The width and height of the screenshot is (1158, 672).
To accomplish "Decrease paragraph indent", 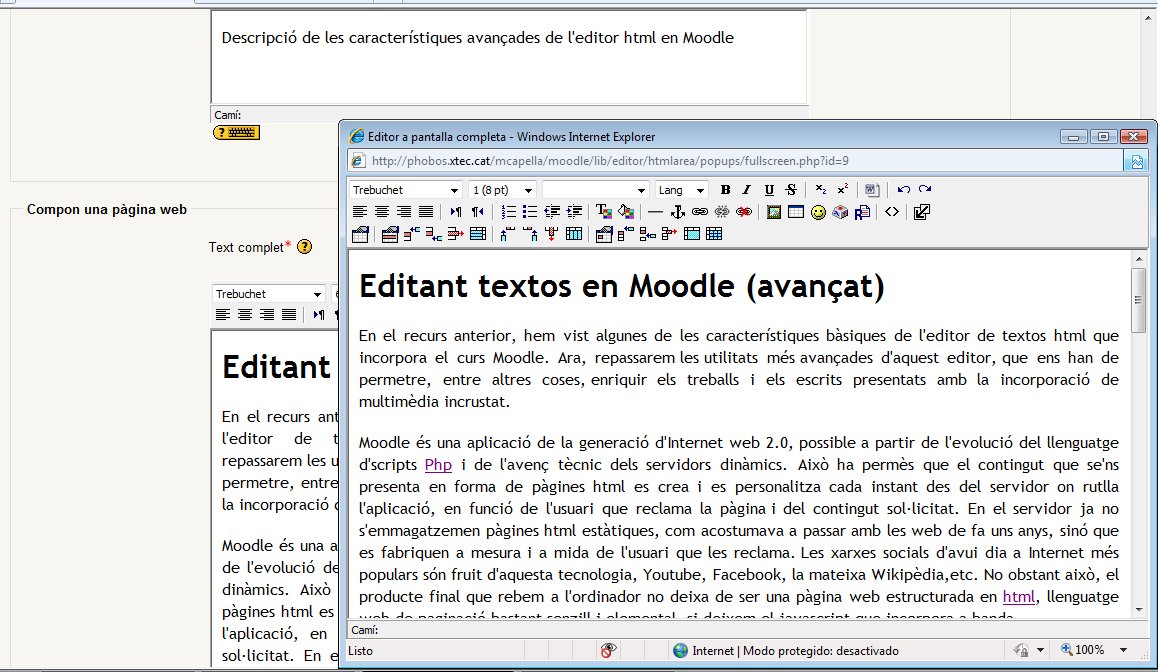I will click(x=552, y=212).
